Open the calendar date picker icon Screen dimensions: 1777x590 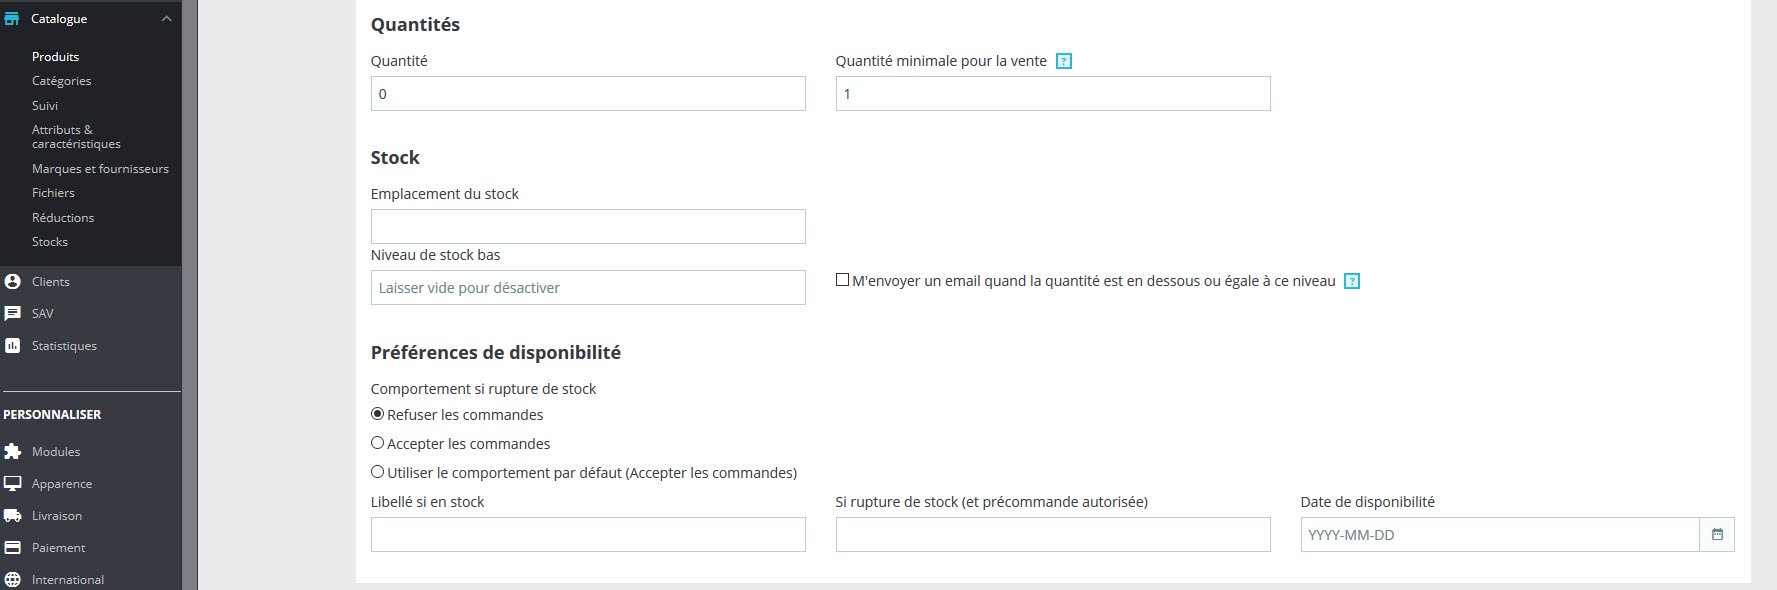(1717, 535)
